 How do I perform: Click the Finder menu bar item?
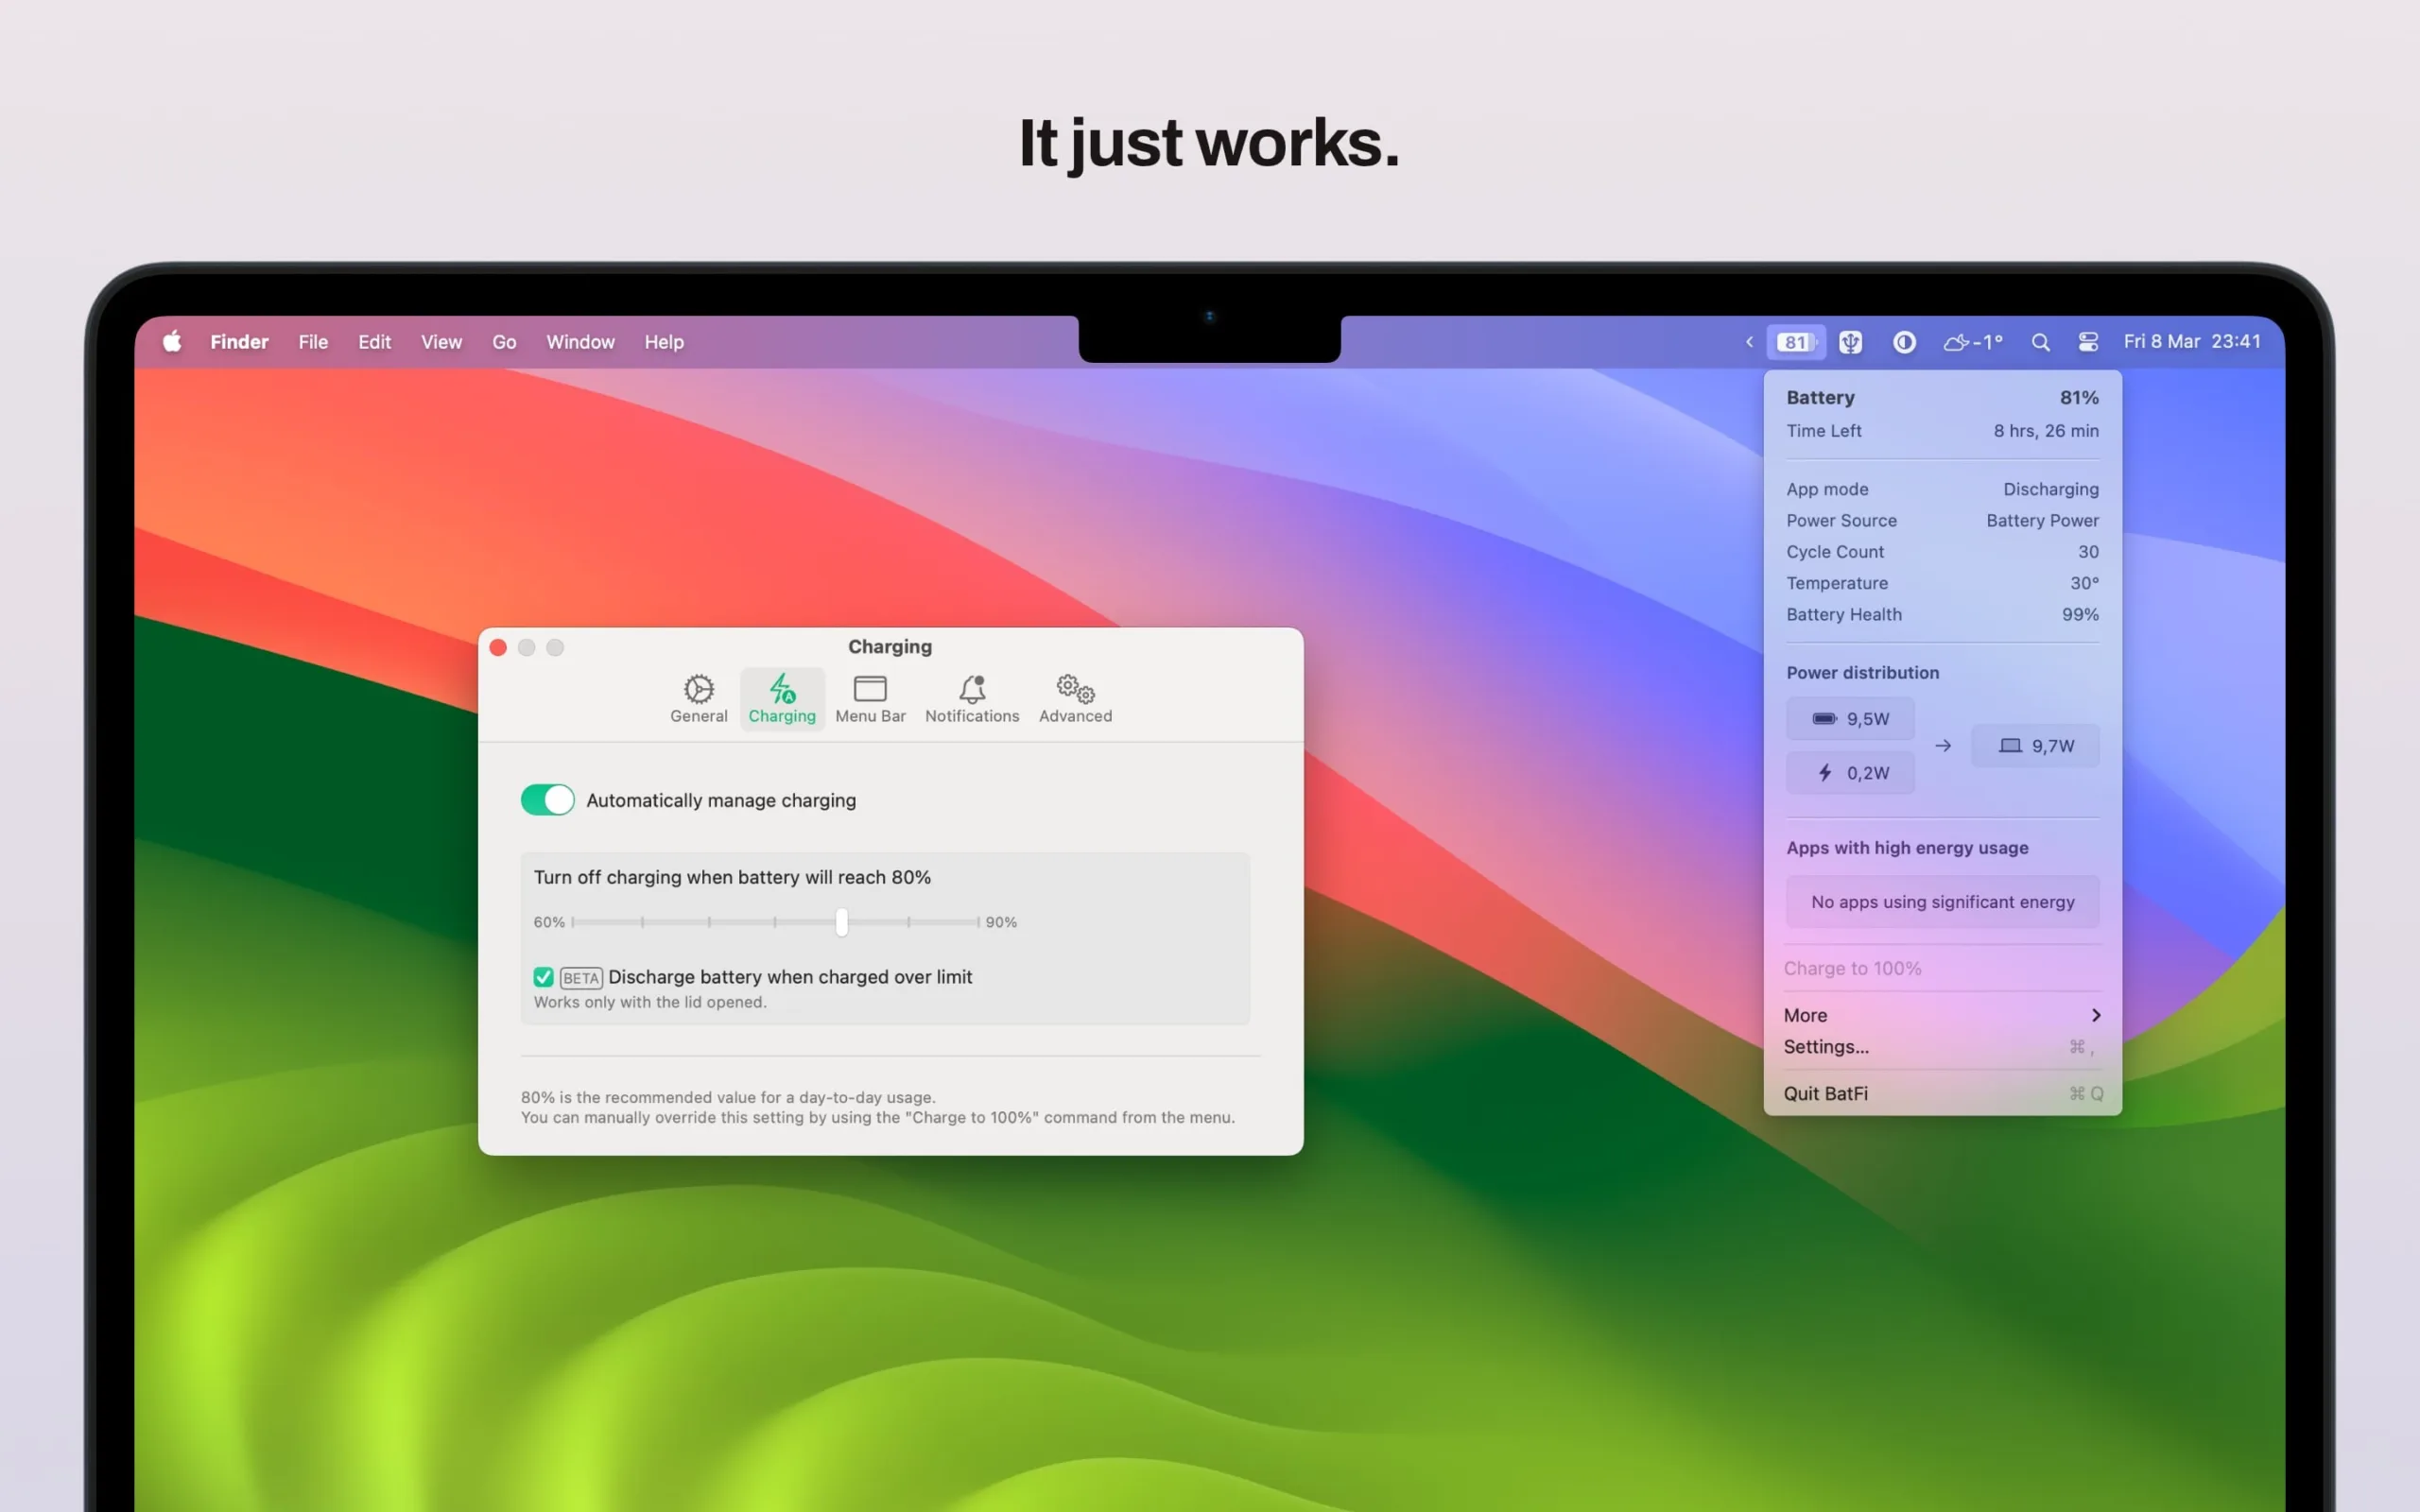click(x=238, y=339)
